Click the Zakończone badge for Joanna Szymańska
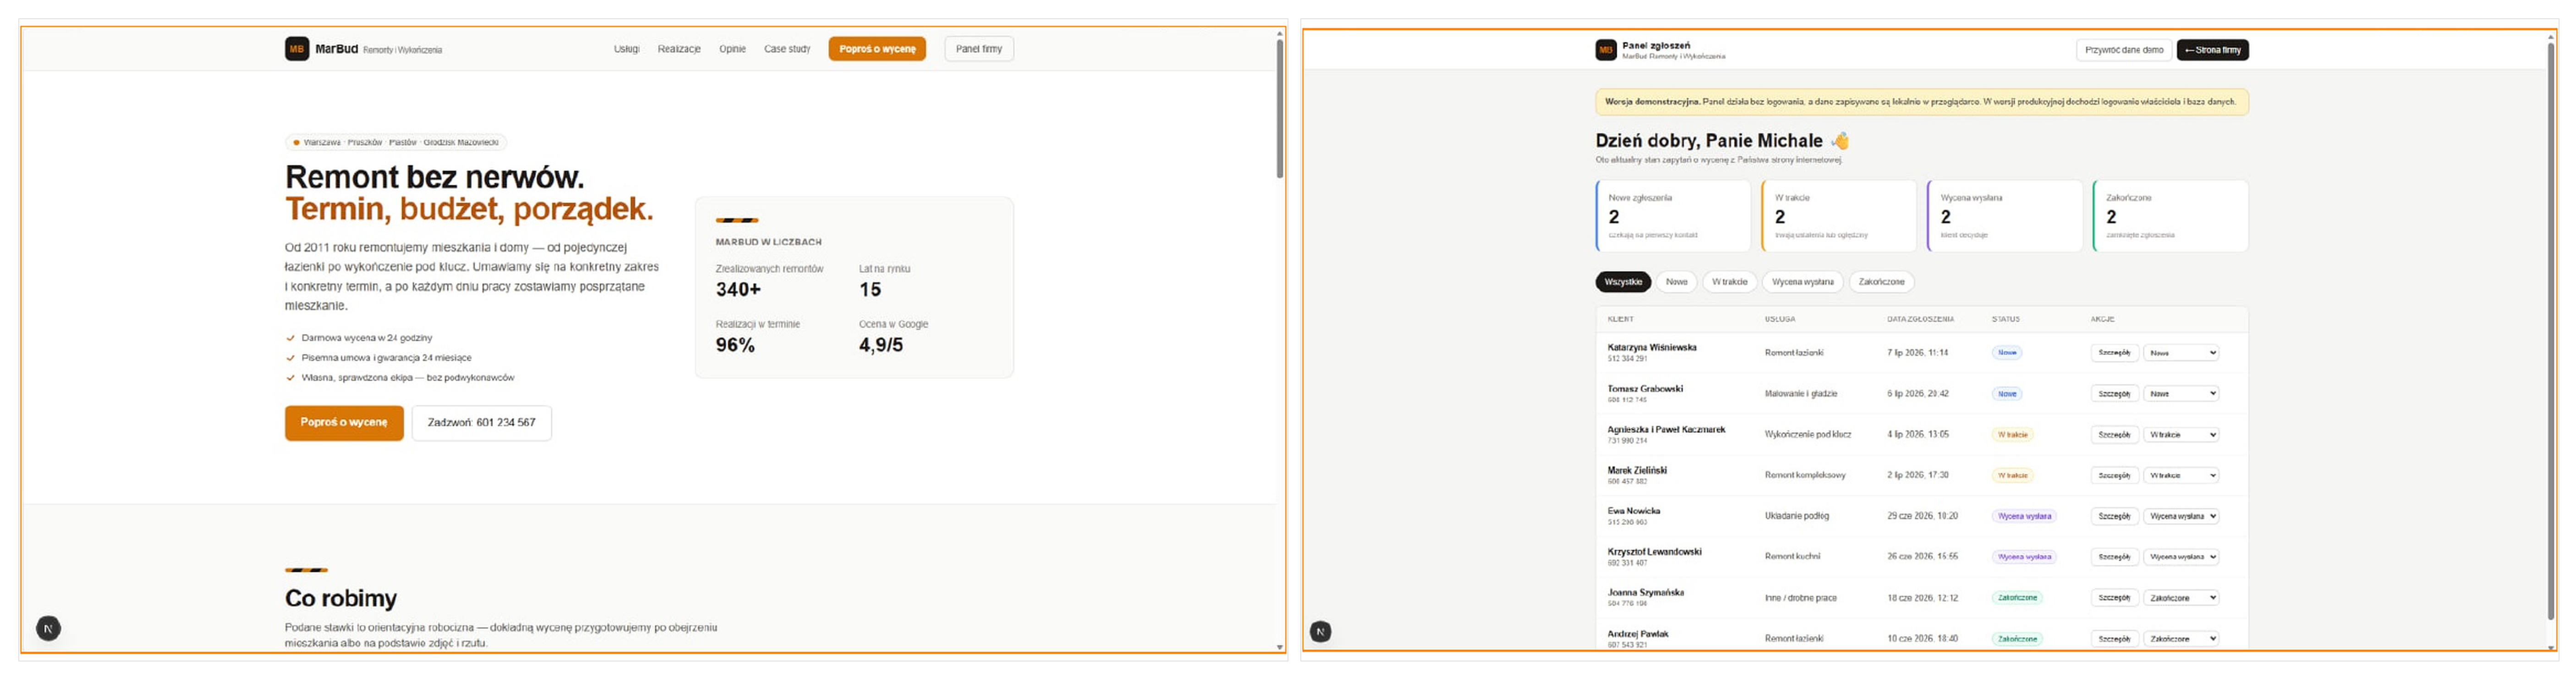The width and height of the screenshot is (2576, 678). tap(2017, 598)
